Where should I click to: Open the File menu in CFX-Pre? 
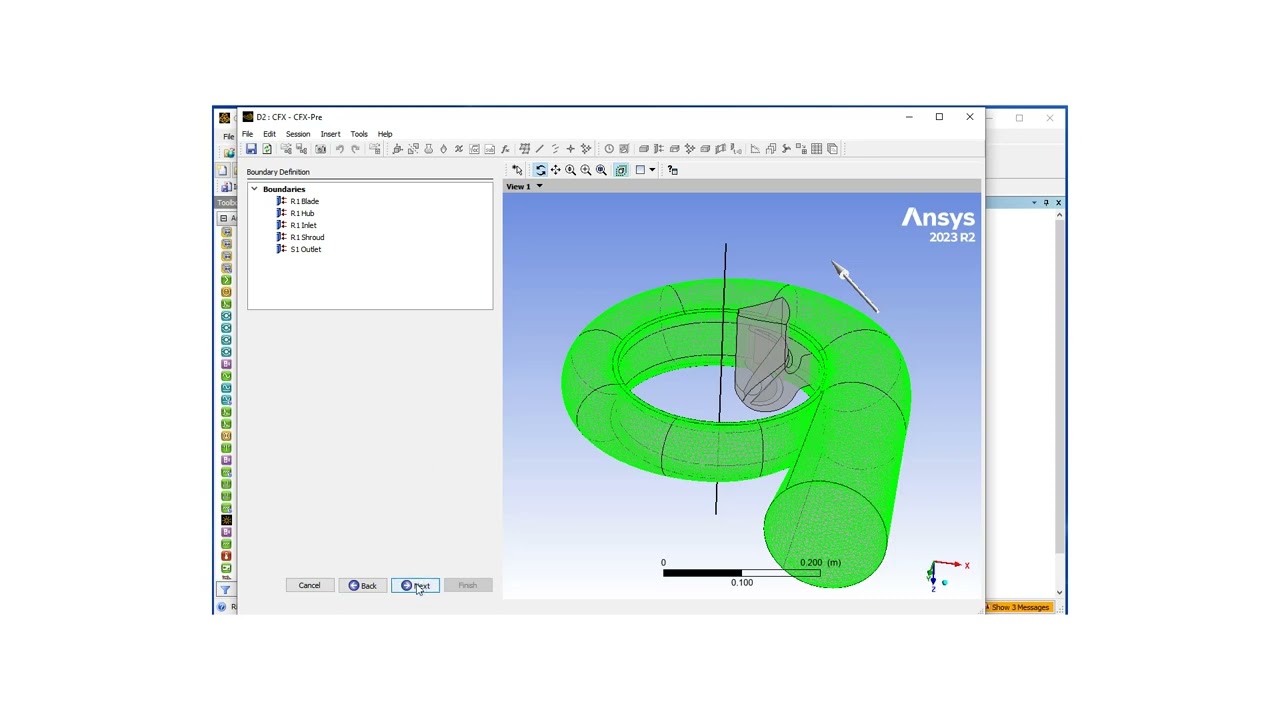tap(247, 134)
